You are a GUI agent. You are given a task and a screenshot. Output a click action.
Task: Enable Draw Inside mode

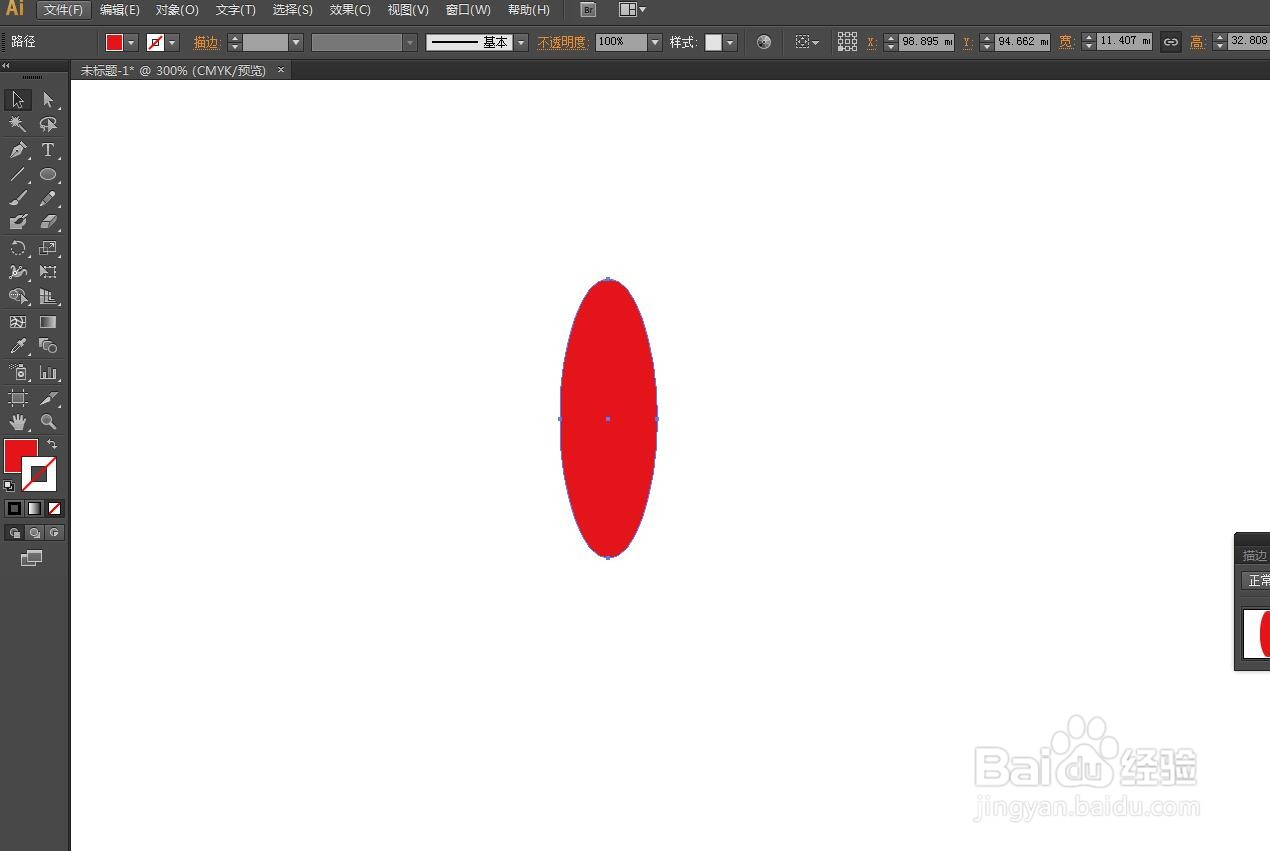click(x=55, y=533)
